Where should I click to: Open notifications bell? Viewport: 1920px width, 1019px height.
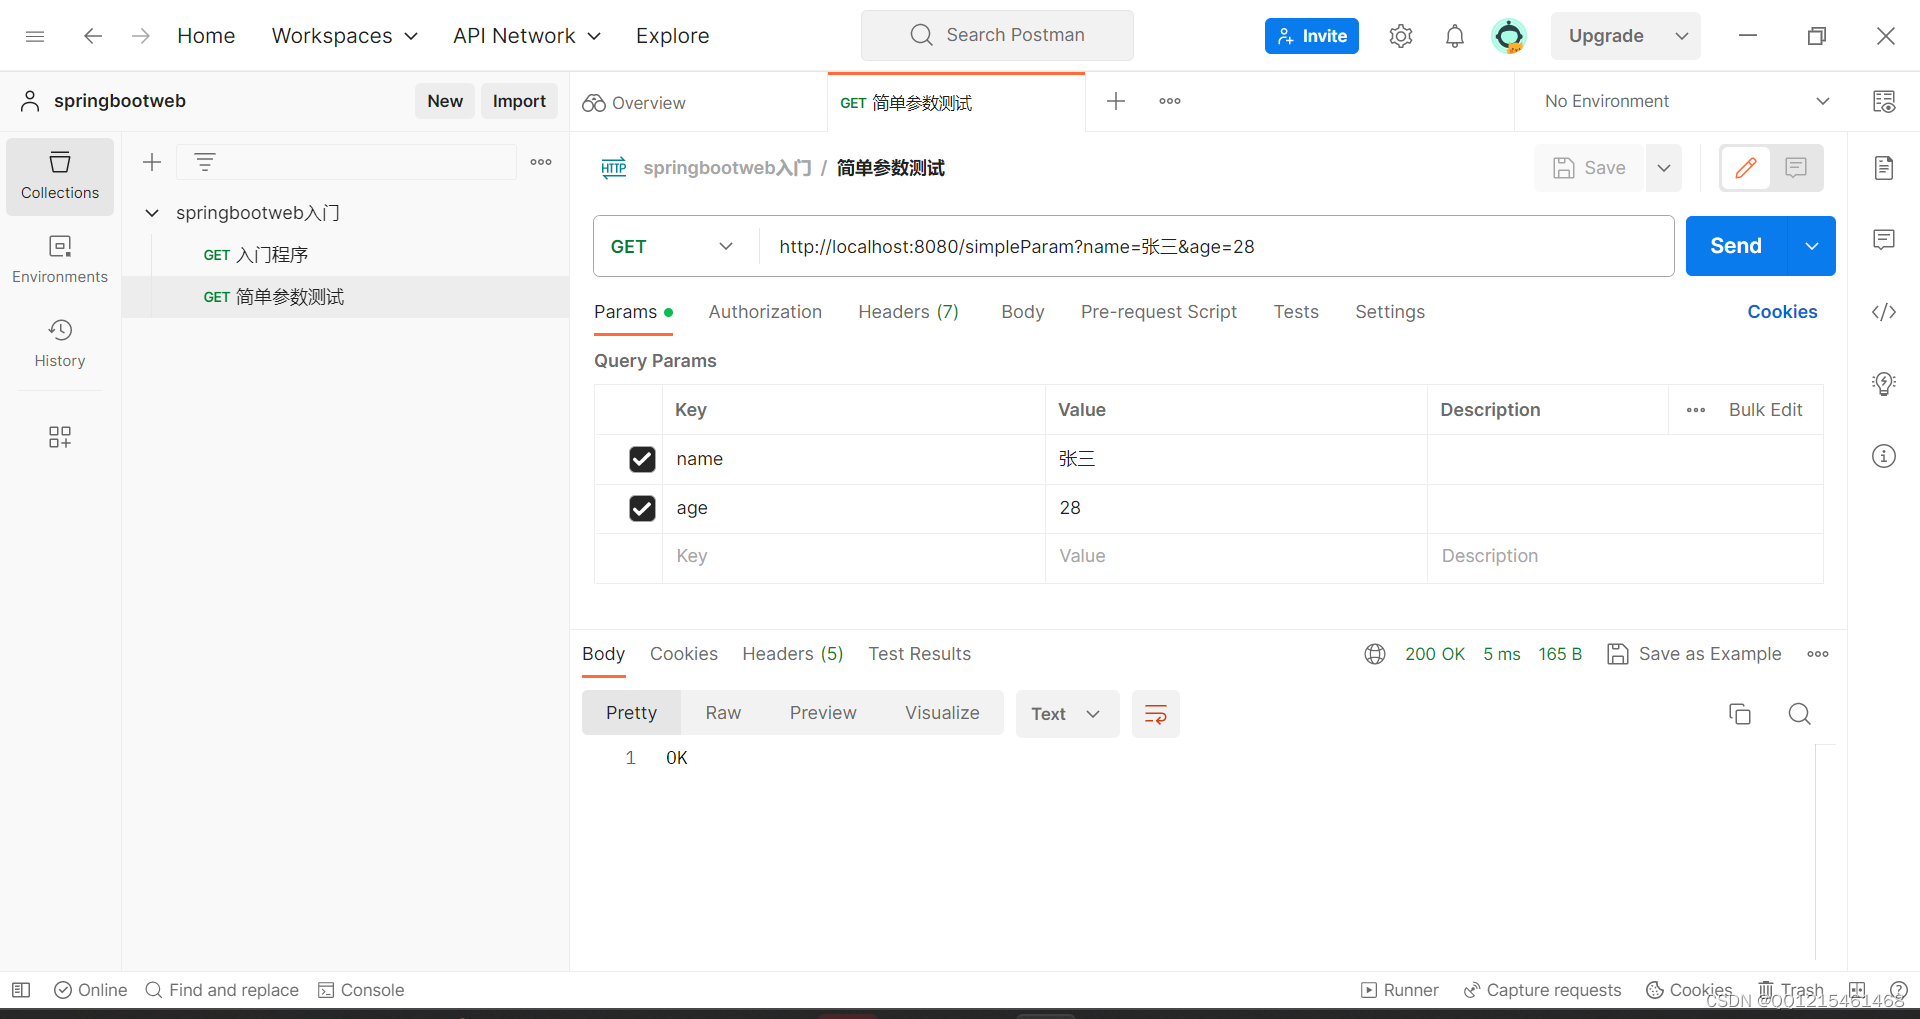tap(1455, 36)
